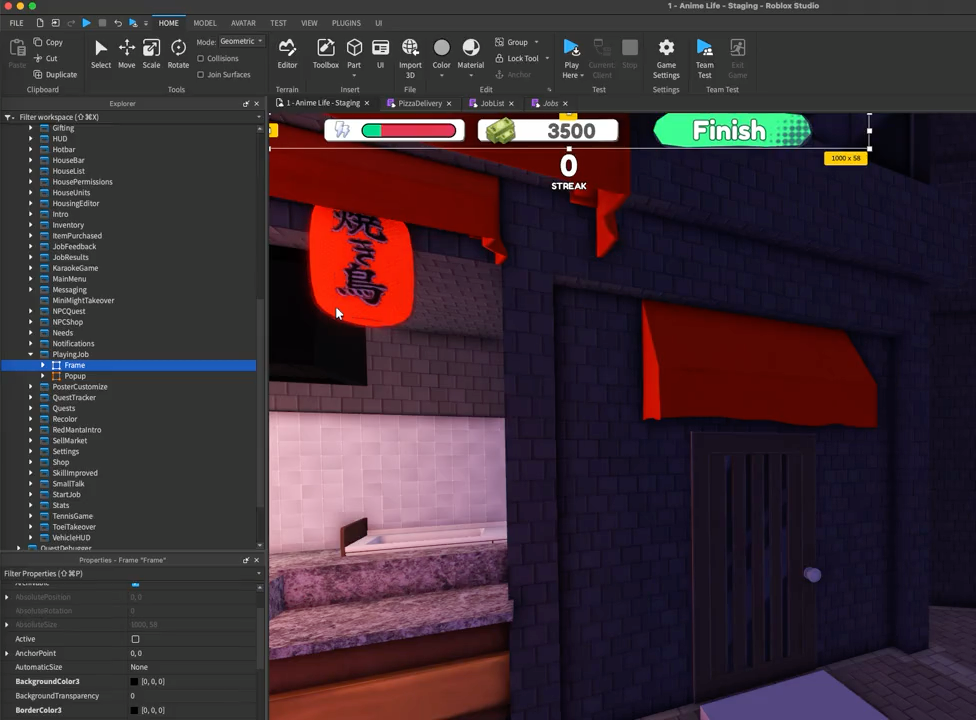Enable the Collisions checkbox
976x720 pixels.
(x=202, y=58)
